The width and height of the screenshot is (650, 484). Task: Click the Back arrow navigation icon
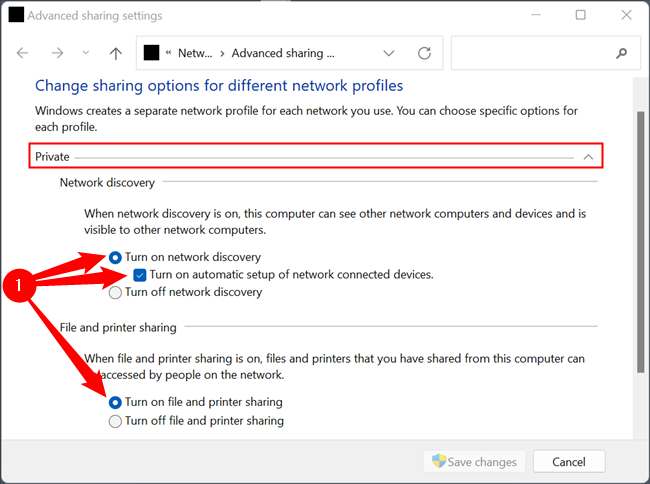tap(23, 53)
